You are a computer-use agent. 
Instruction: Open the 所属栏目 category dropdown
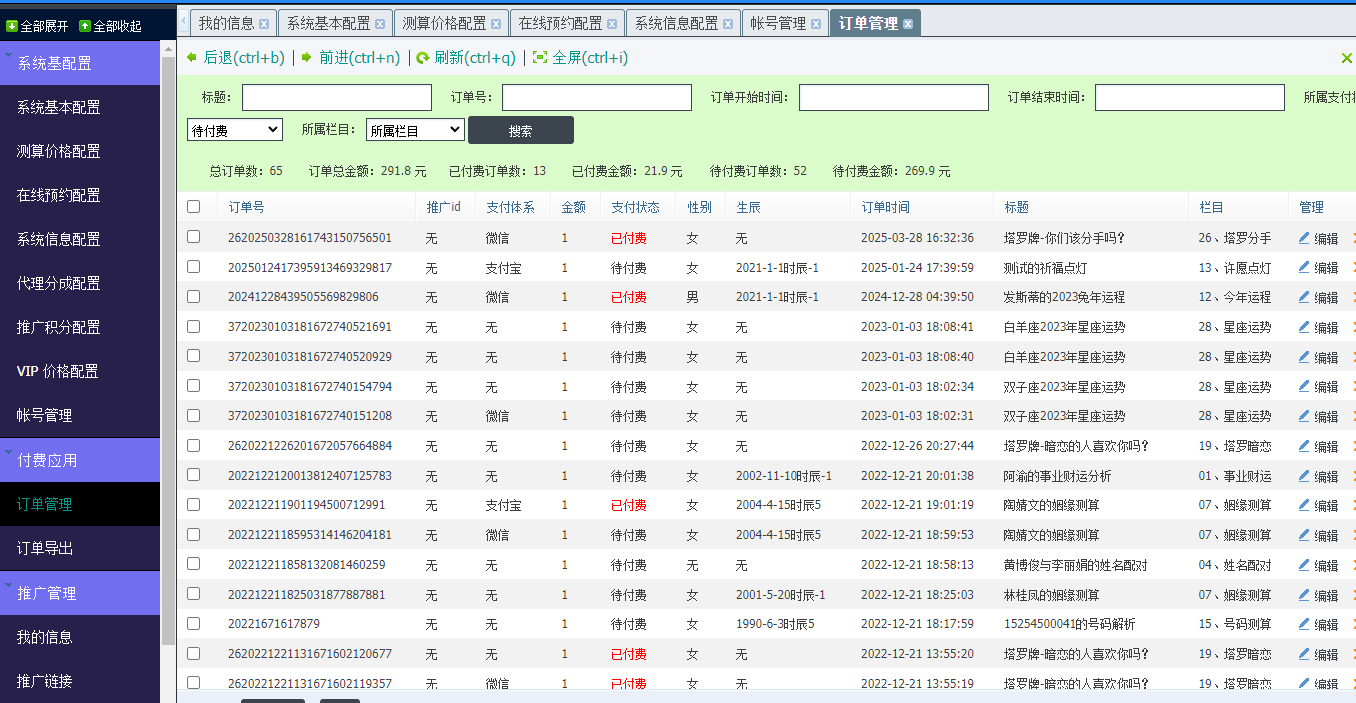415,130
